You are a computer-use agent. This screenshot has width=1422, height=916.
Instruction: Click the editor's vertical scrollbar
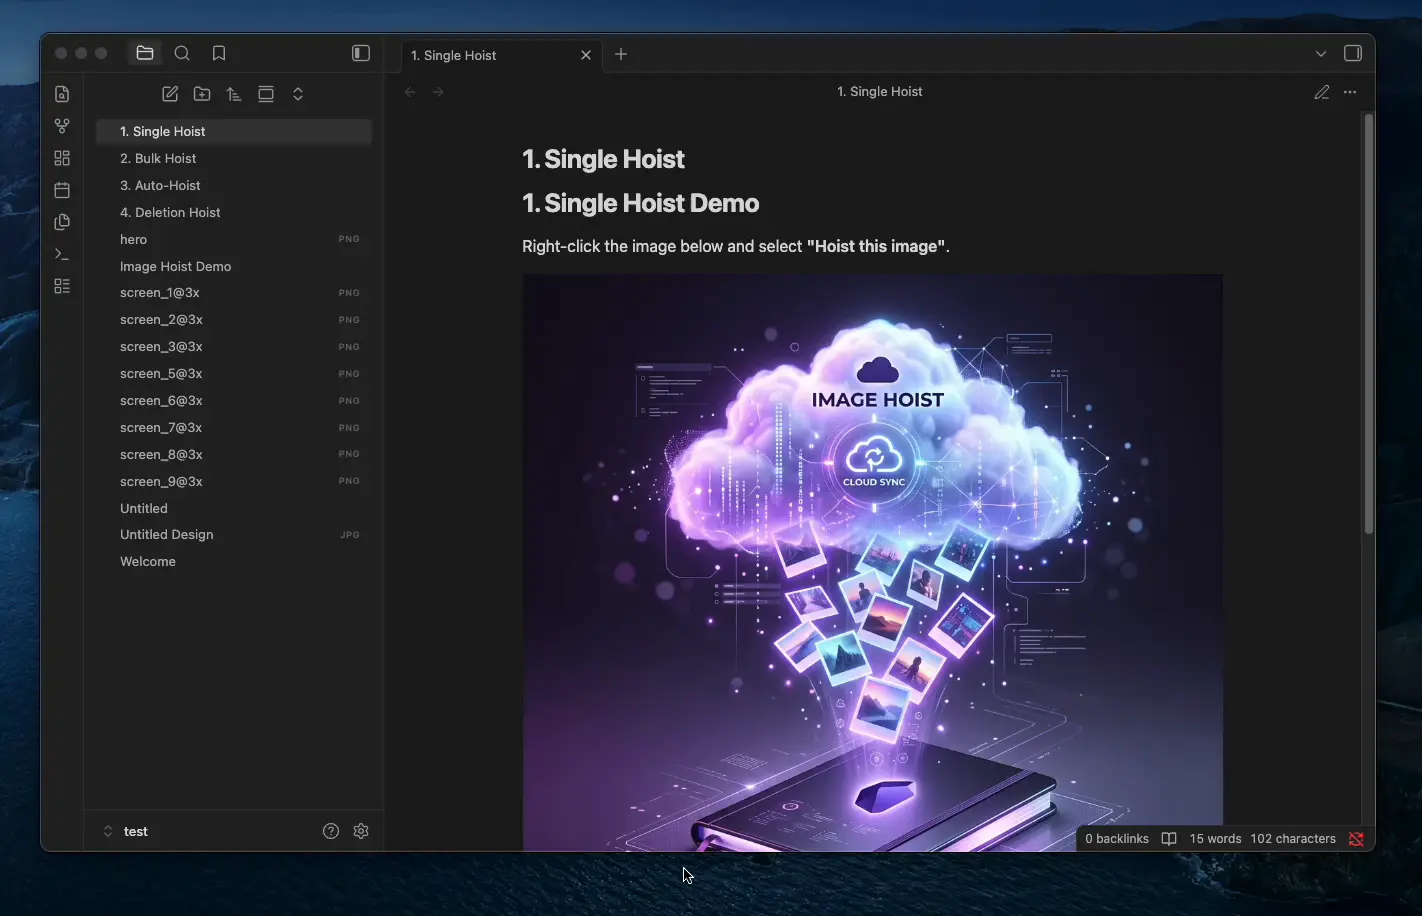coord(1369,324)
